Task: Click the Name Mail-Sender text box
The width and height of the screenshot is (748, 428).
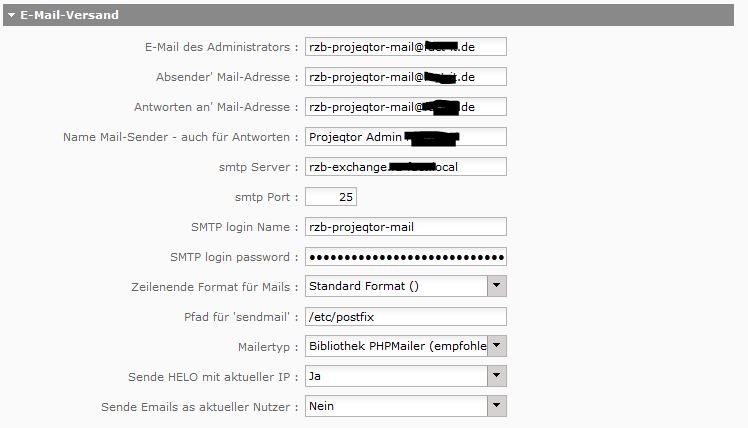Action: 405,137
